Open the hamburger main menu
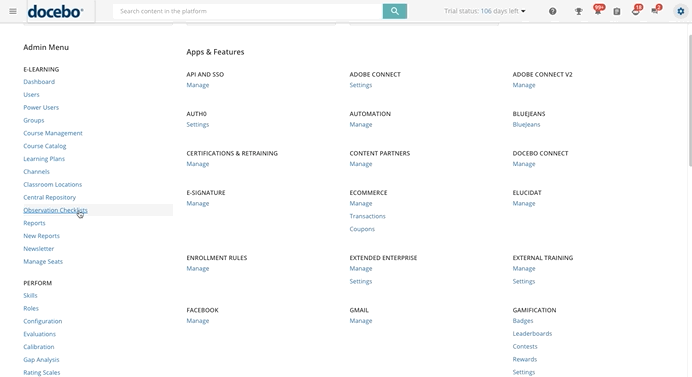 (13, 11)
